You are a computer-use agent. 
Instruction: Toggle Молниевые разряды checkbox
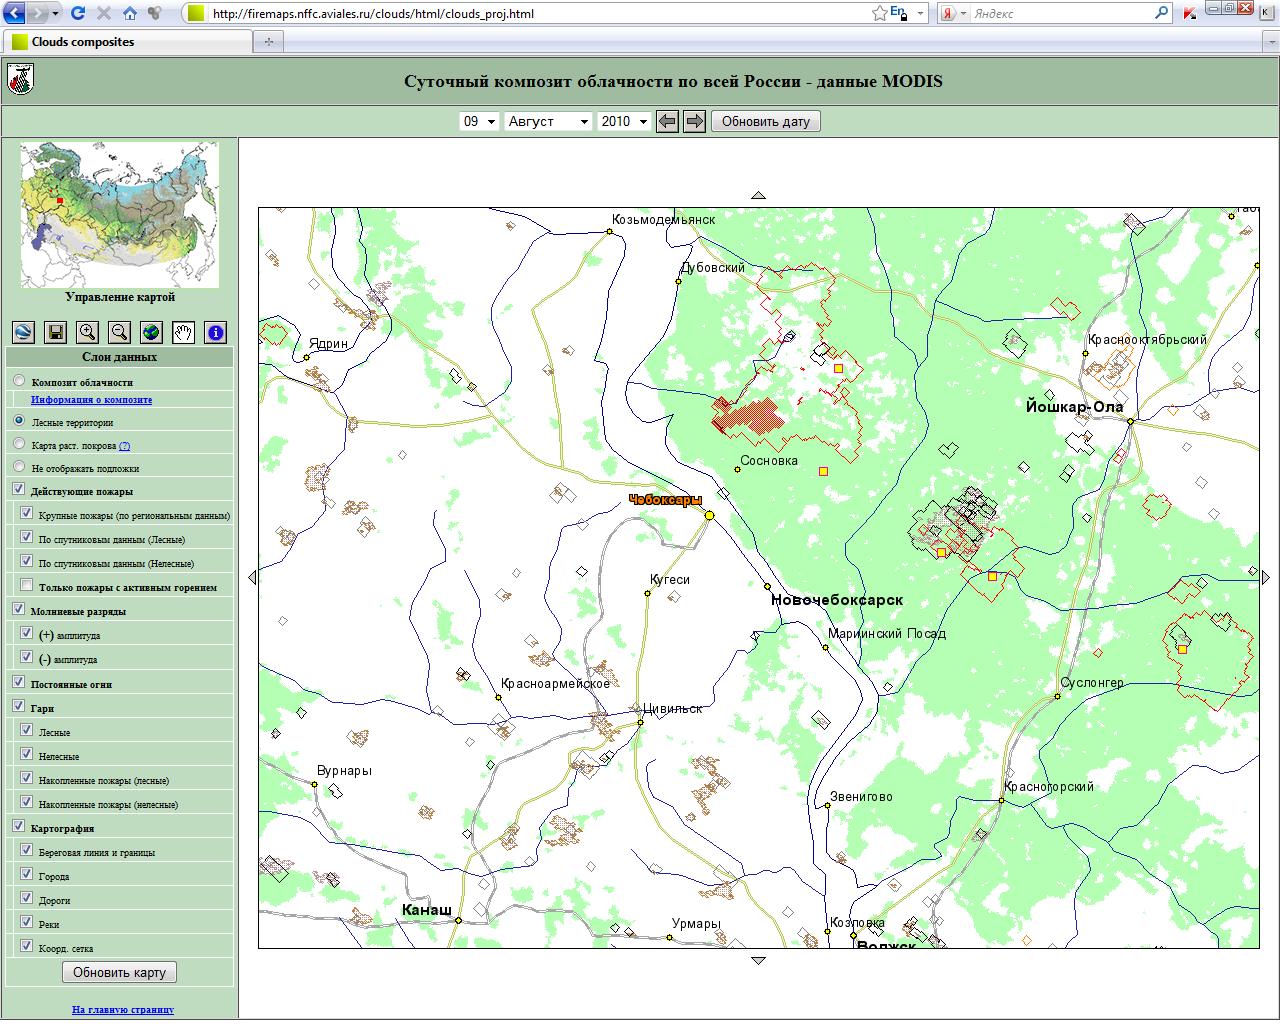(x=19, y=609)
